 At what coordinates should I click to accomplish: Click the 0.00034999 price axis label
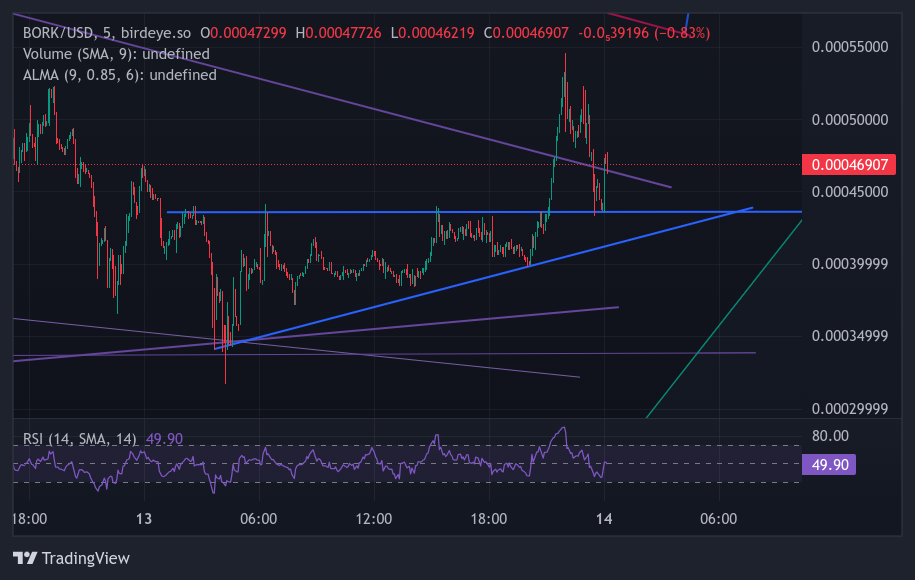point(850,336)
